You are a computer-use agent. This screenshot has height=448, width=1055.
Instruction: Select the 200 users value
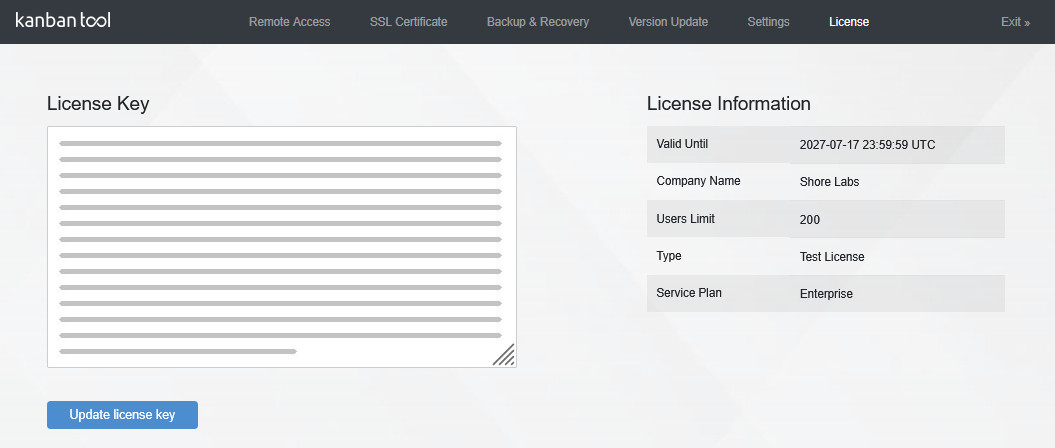point(810,219)
